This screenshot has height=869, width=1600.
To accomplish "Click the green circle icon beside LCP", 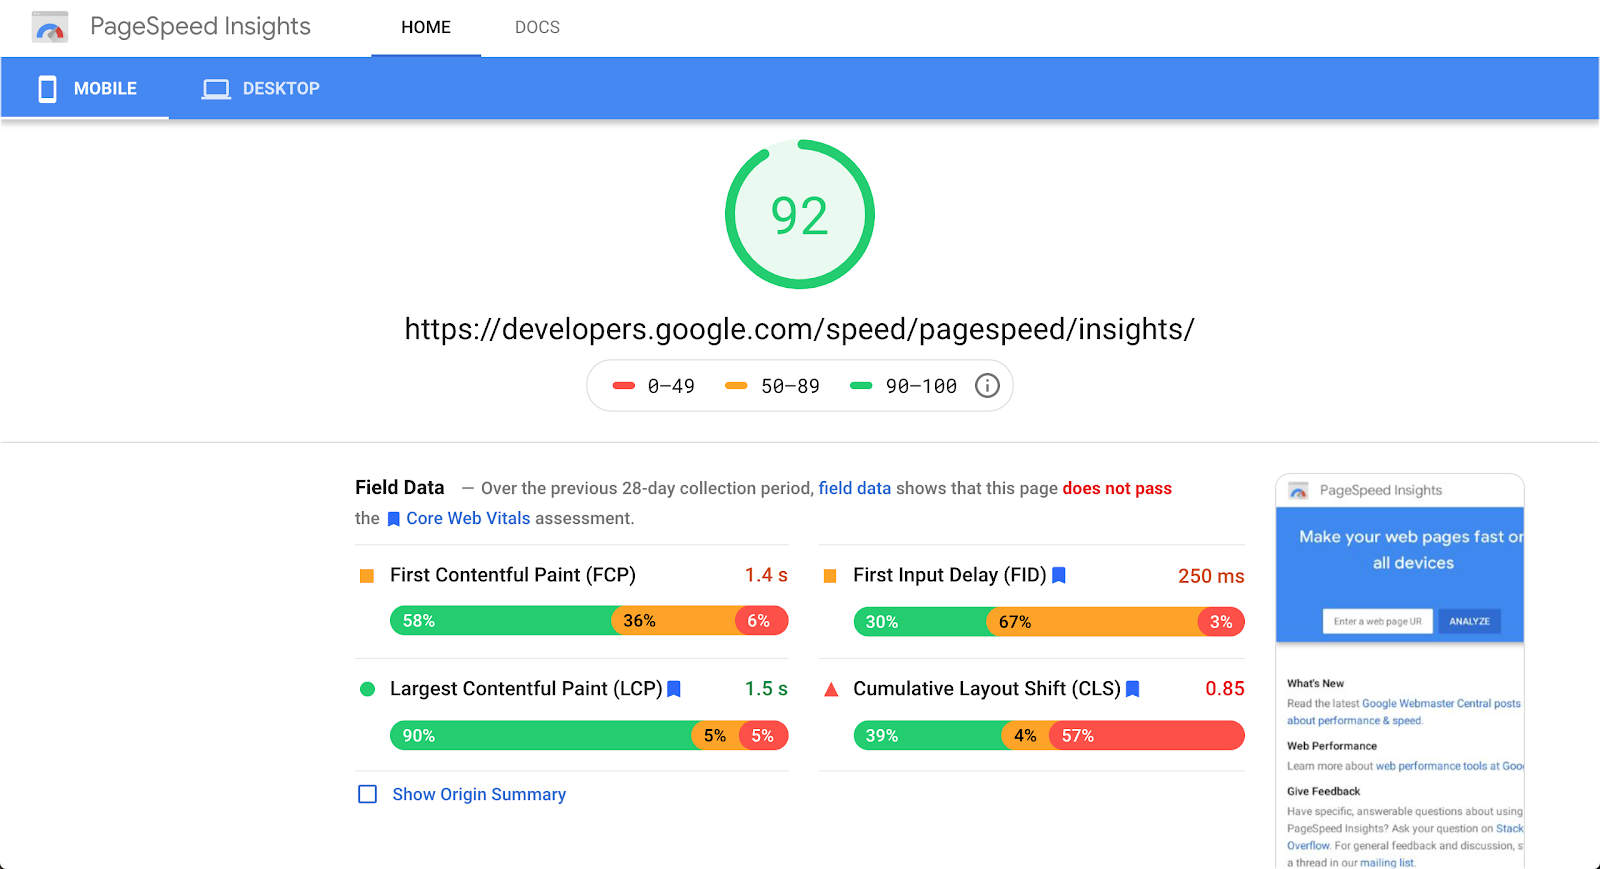I will 367,689.
